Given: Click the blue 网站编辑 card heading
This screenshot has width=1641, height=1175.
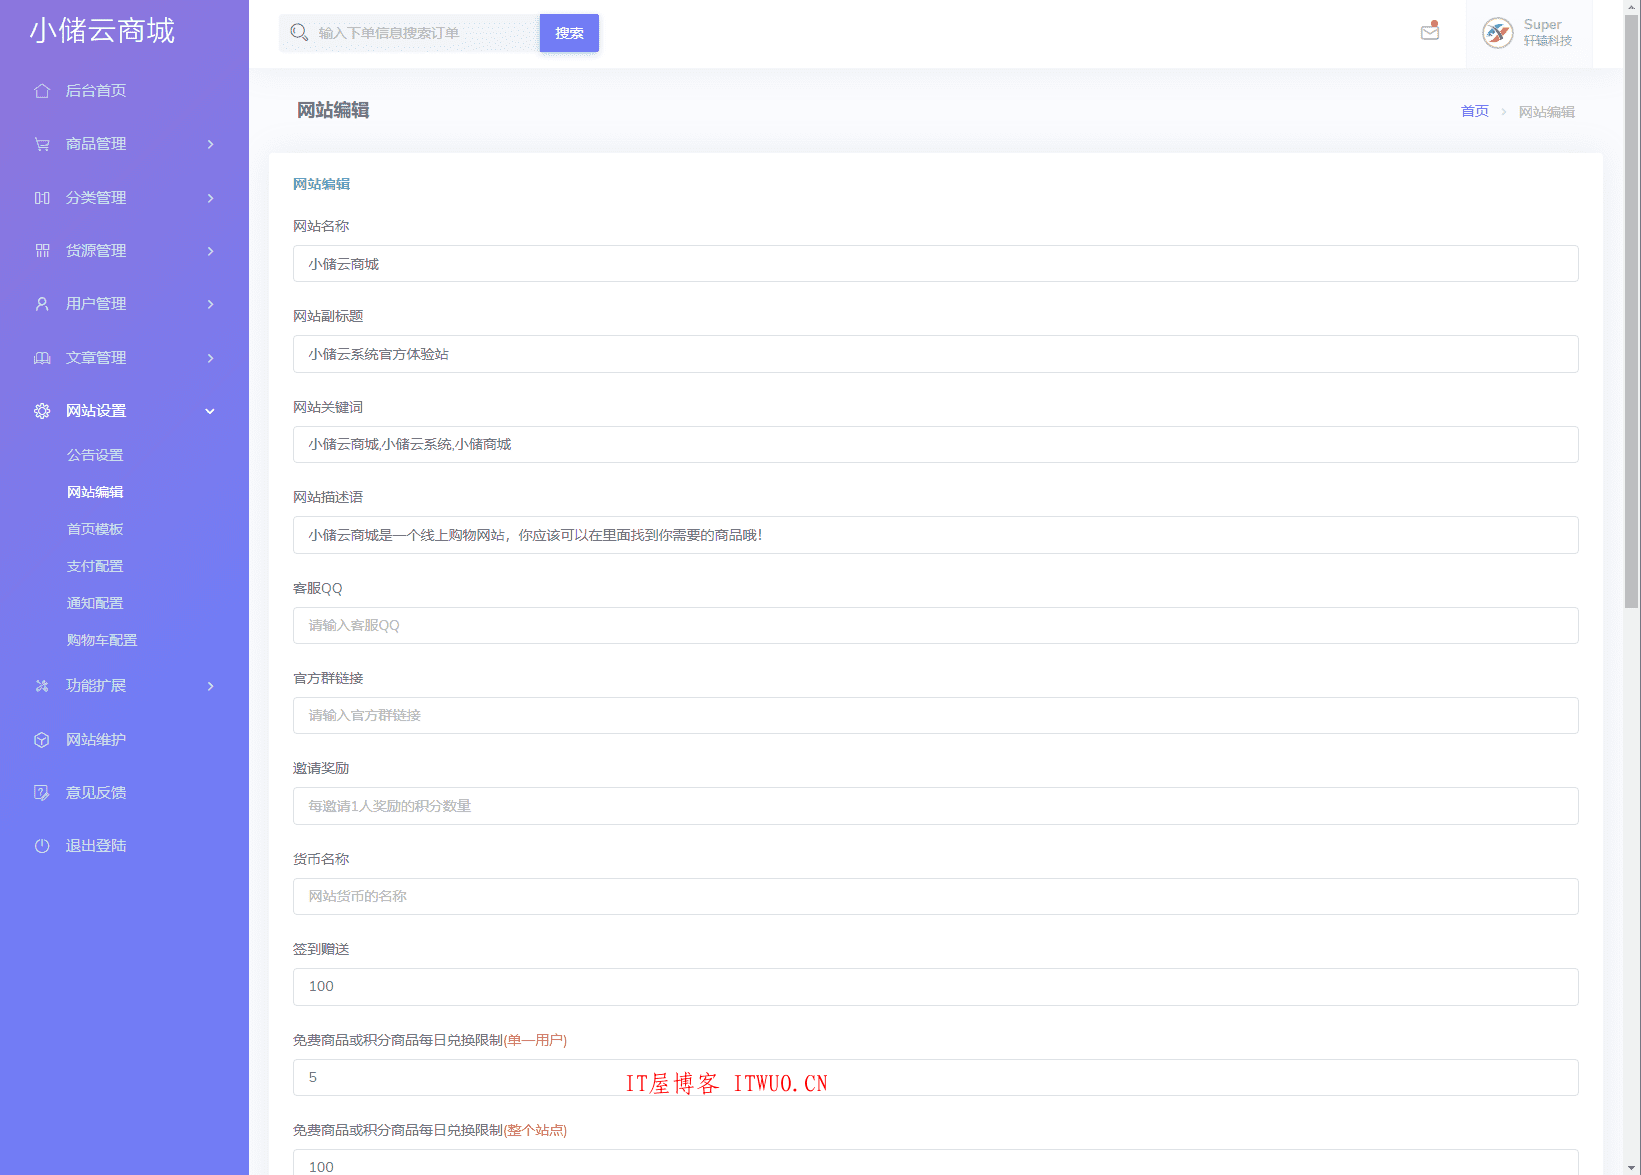Looking at the screenshot, I should pyautogui.click(x=321, y=184).
